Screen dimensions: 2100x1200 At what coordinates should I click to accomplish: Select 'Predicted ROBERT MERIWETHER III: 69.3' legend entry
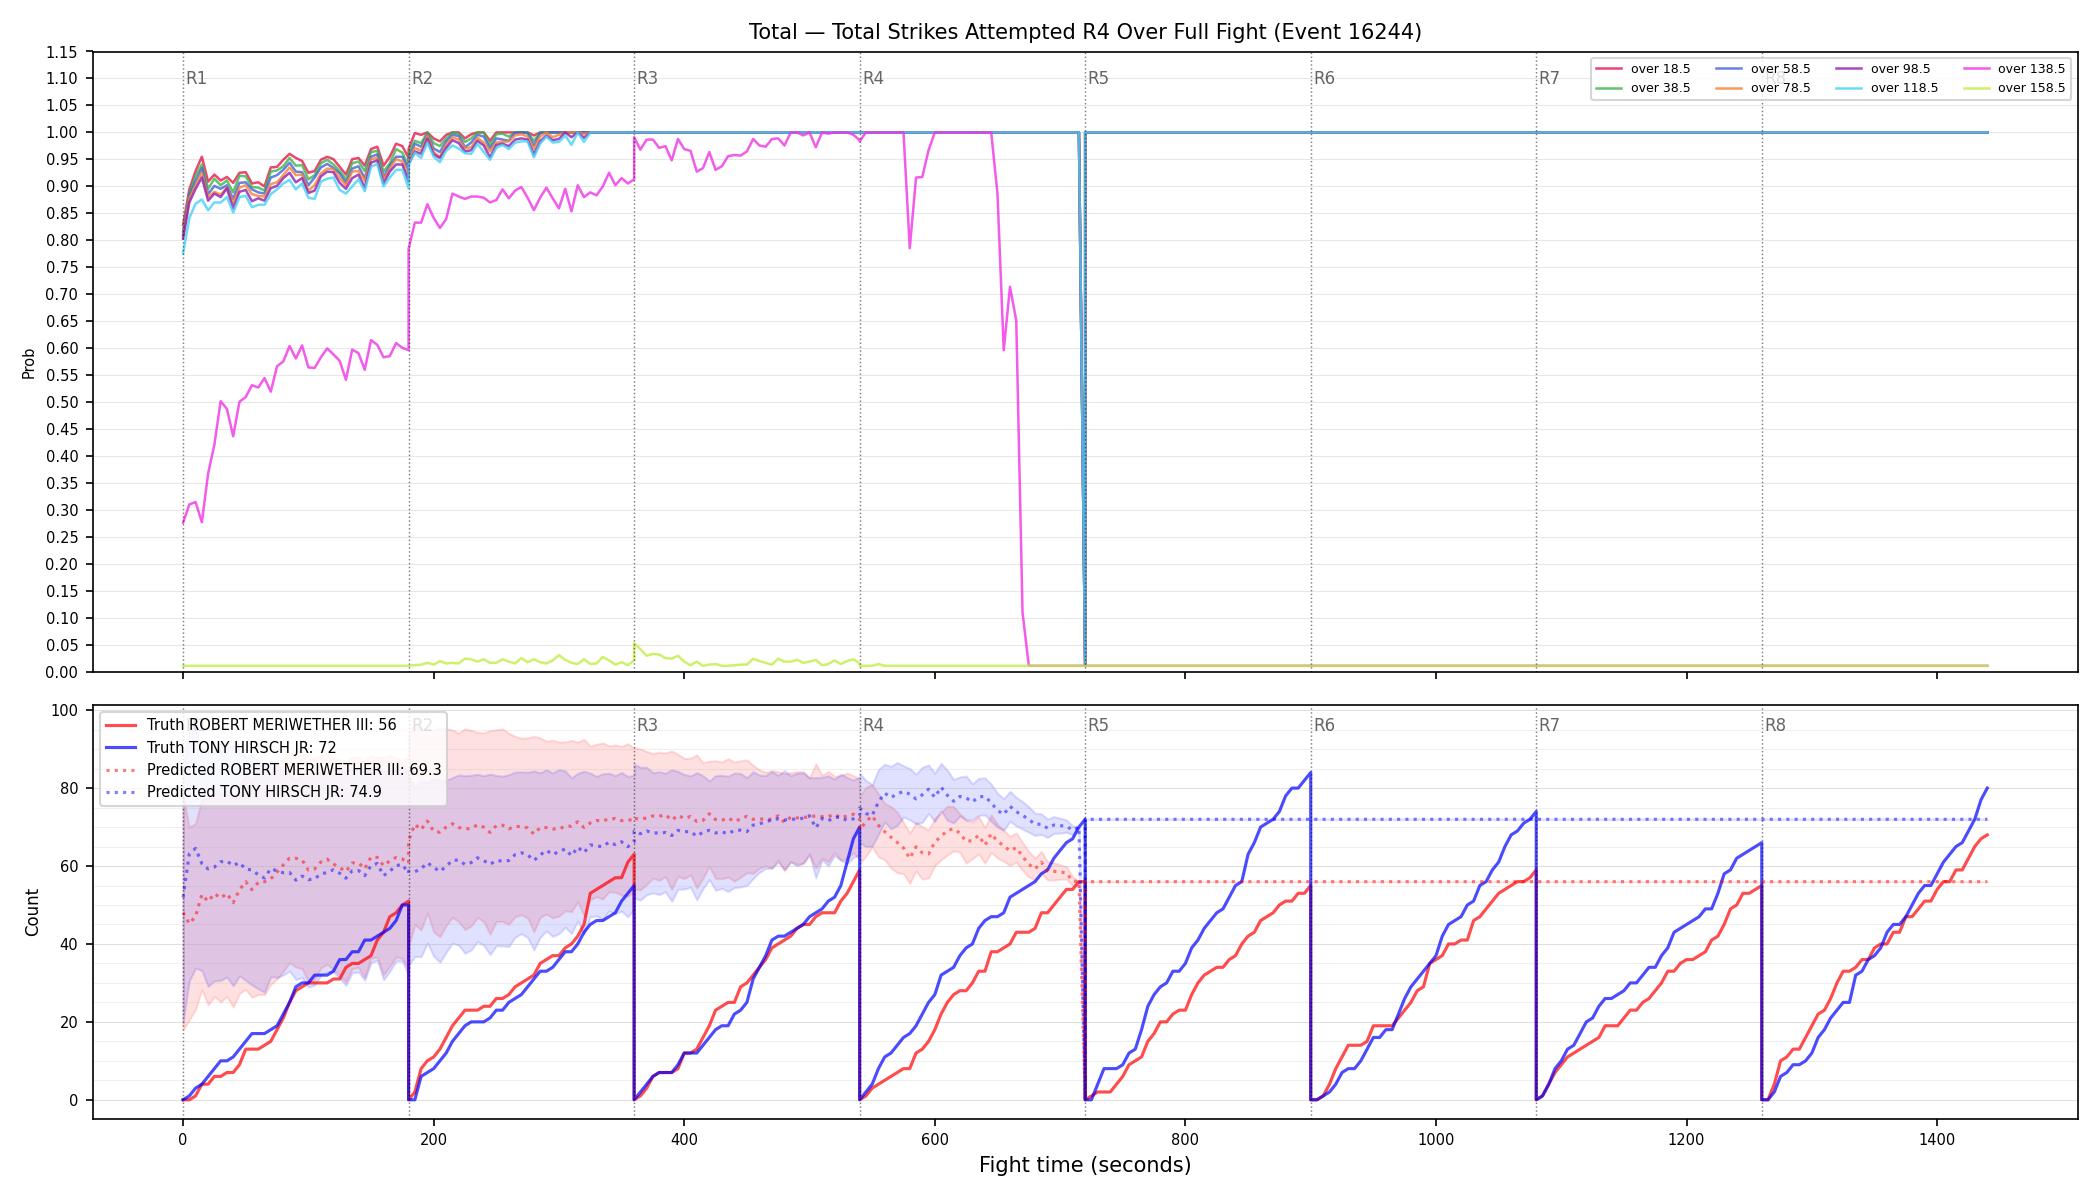pyautogui.click(x=273, y=770)
